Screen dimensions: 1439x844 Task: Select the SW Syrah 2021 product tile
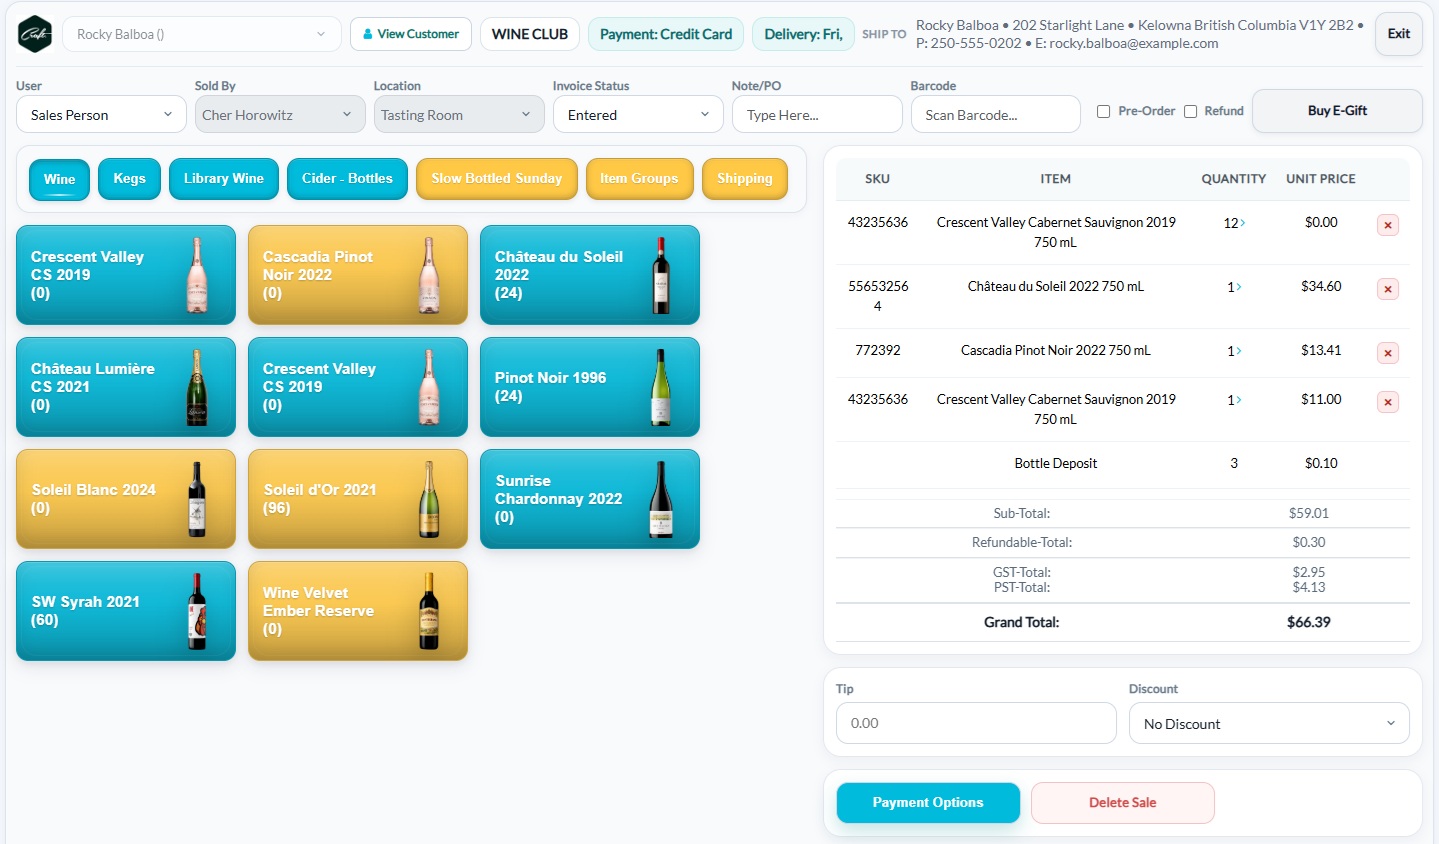point(126,611)
